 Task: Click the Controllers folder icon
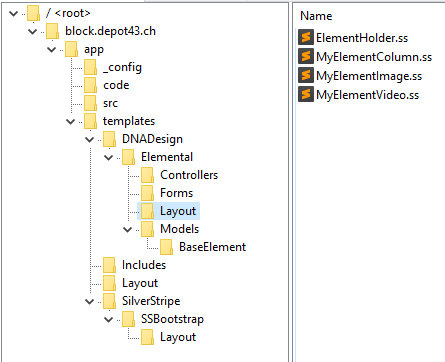click(x=148, y=175)
